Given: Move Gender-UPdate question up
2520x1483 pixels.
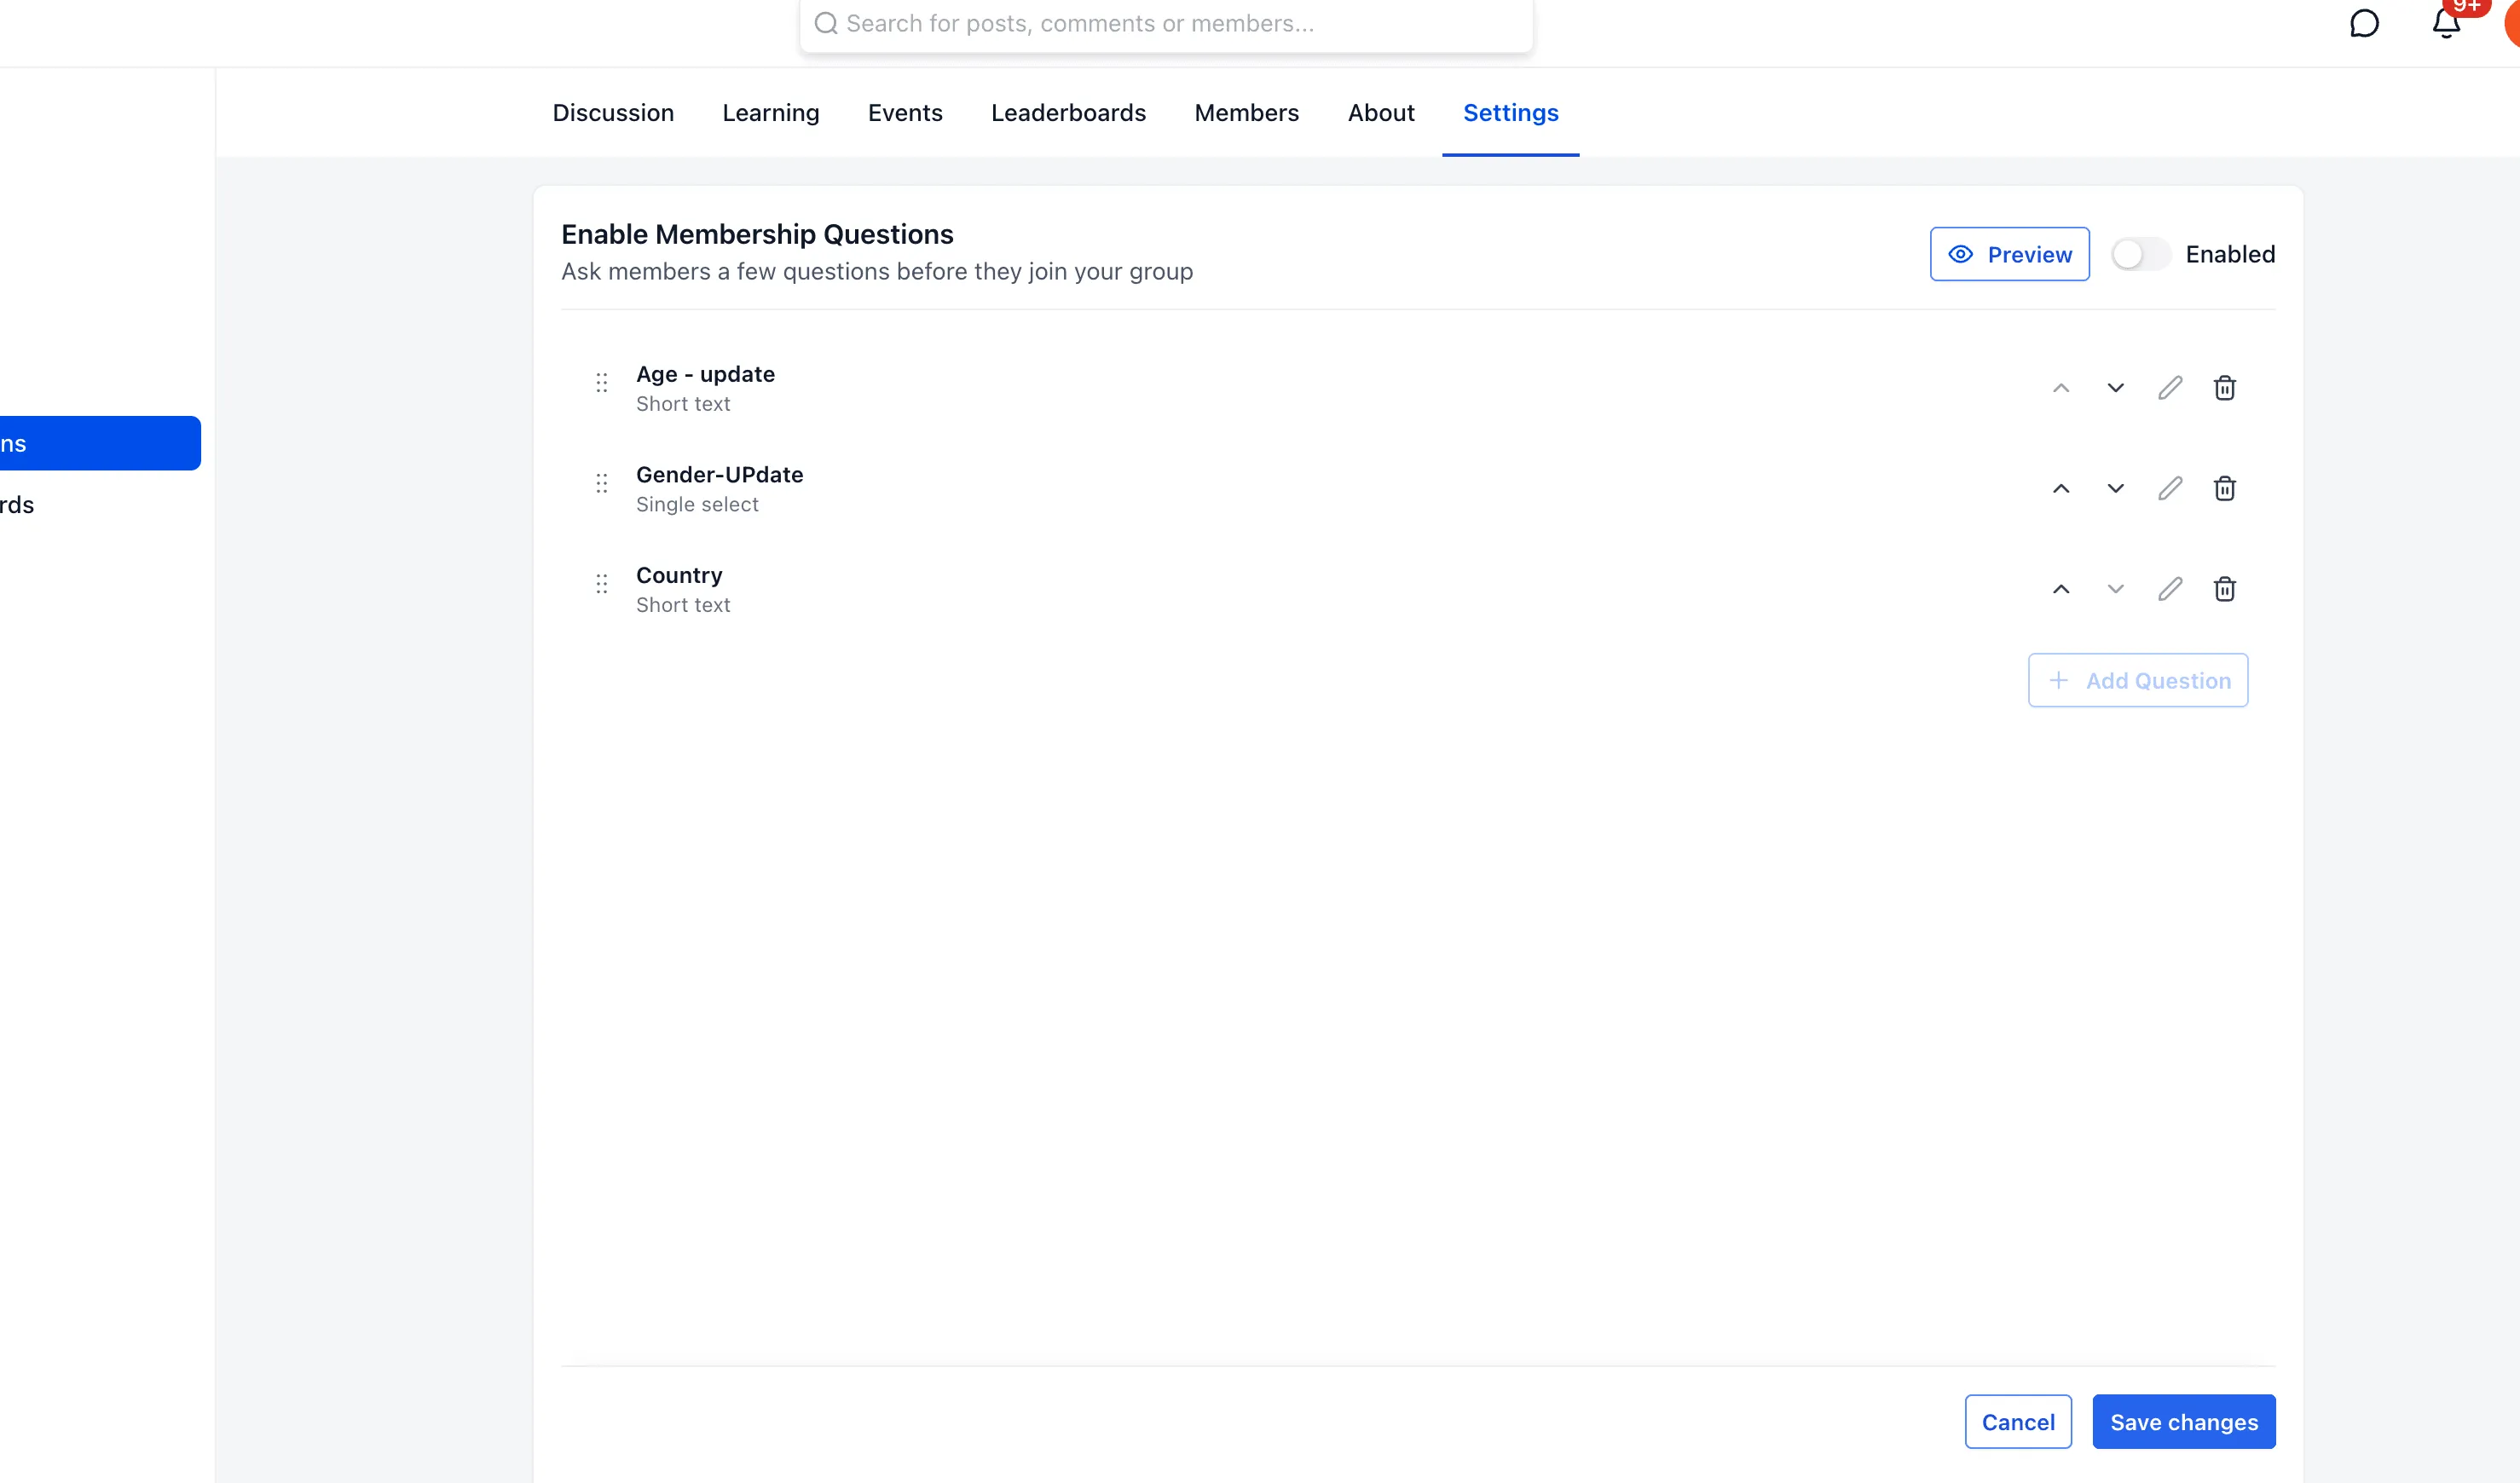Looking at the screenshot, I should 2060,488.
